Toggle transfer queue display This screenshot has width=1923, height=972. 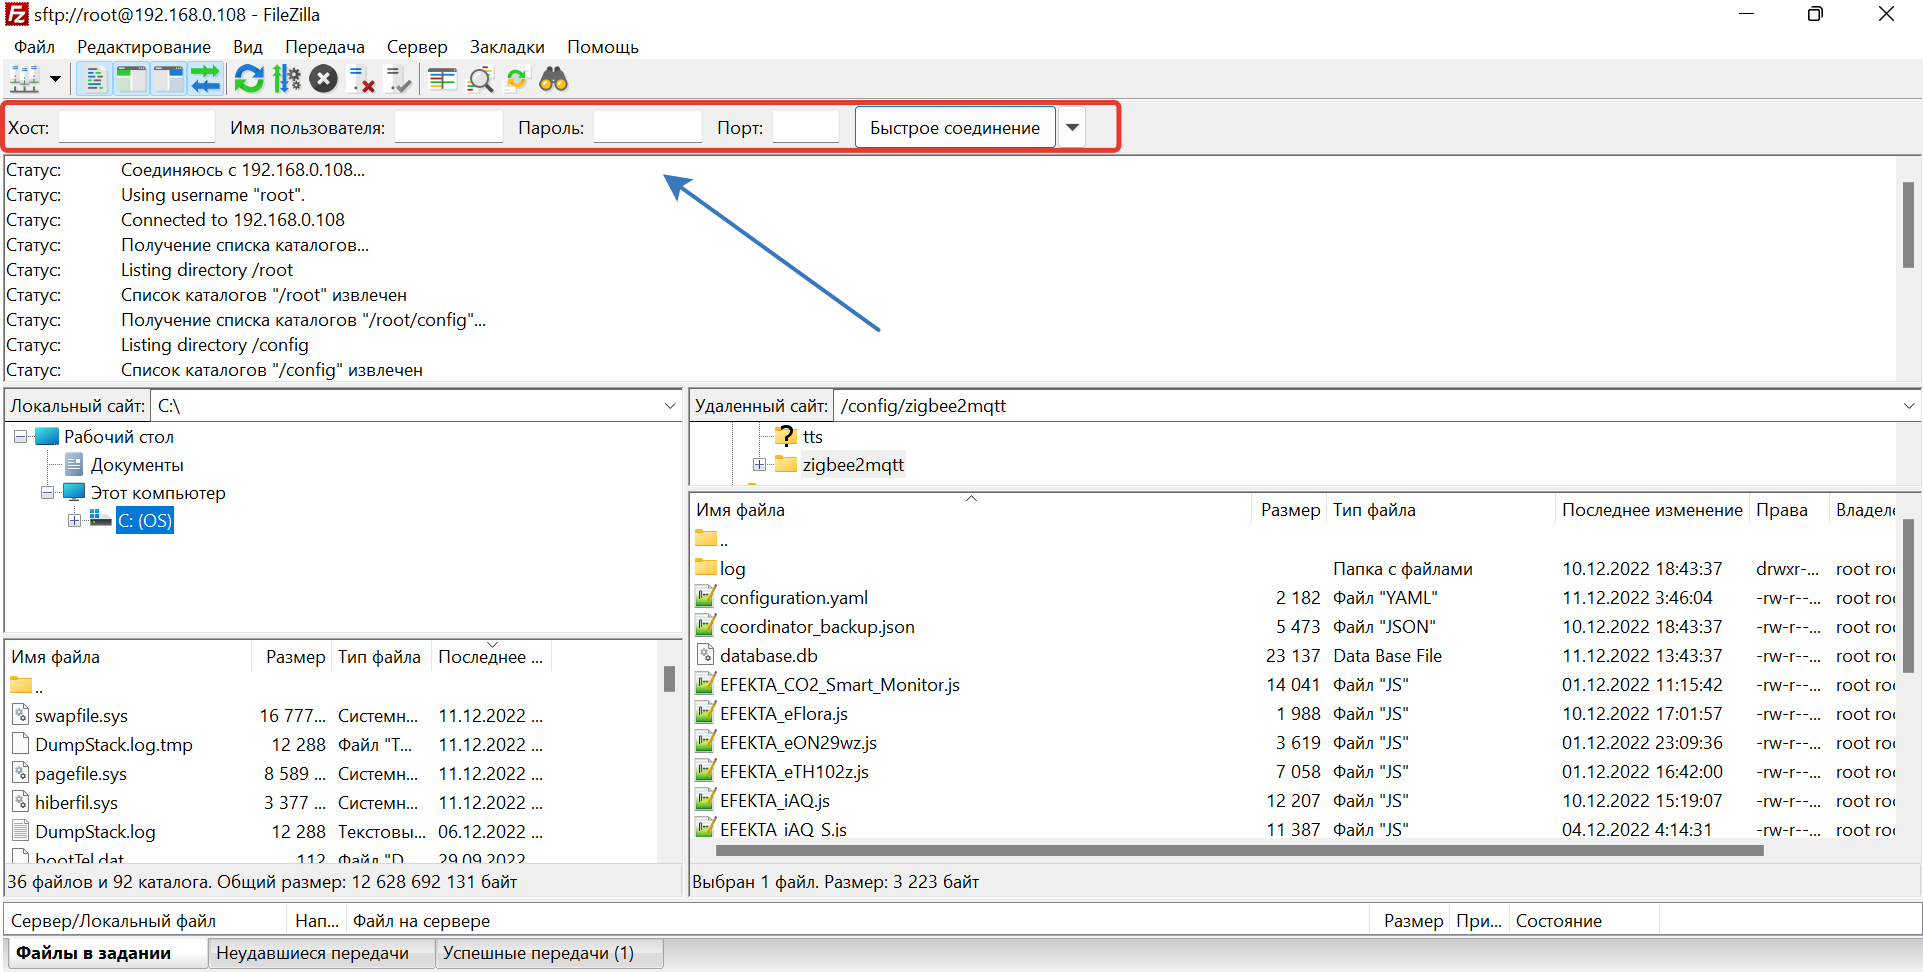(205, 78)
